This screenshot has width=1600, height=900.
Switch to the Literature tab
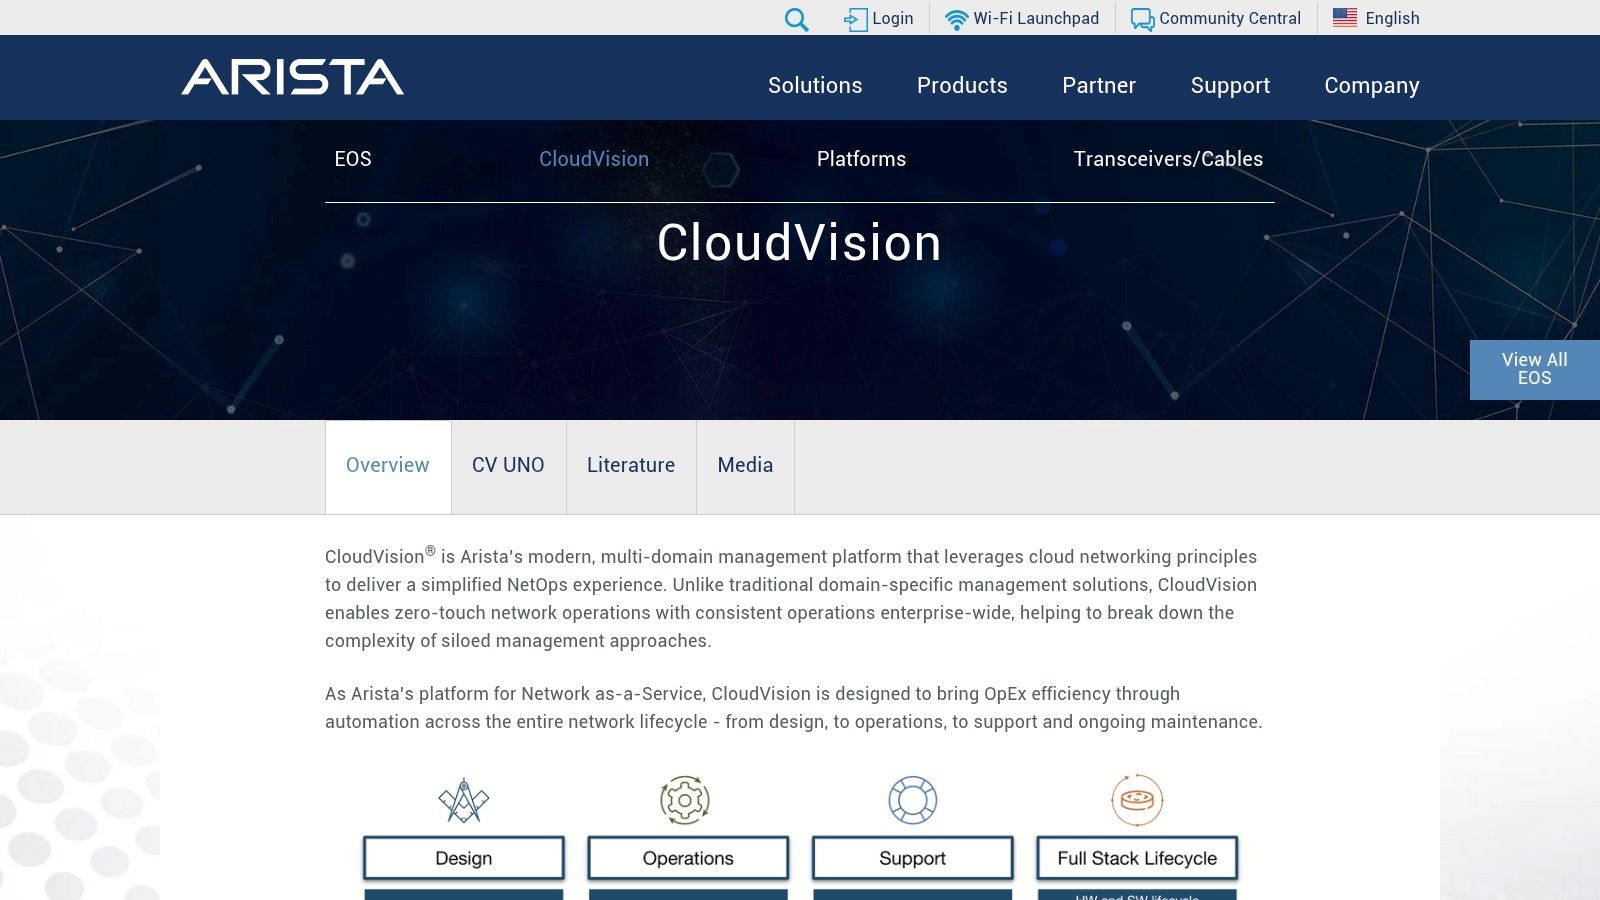point(631,466)
